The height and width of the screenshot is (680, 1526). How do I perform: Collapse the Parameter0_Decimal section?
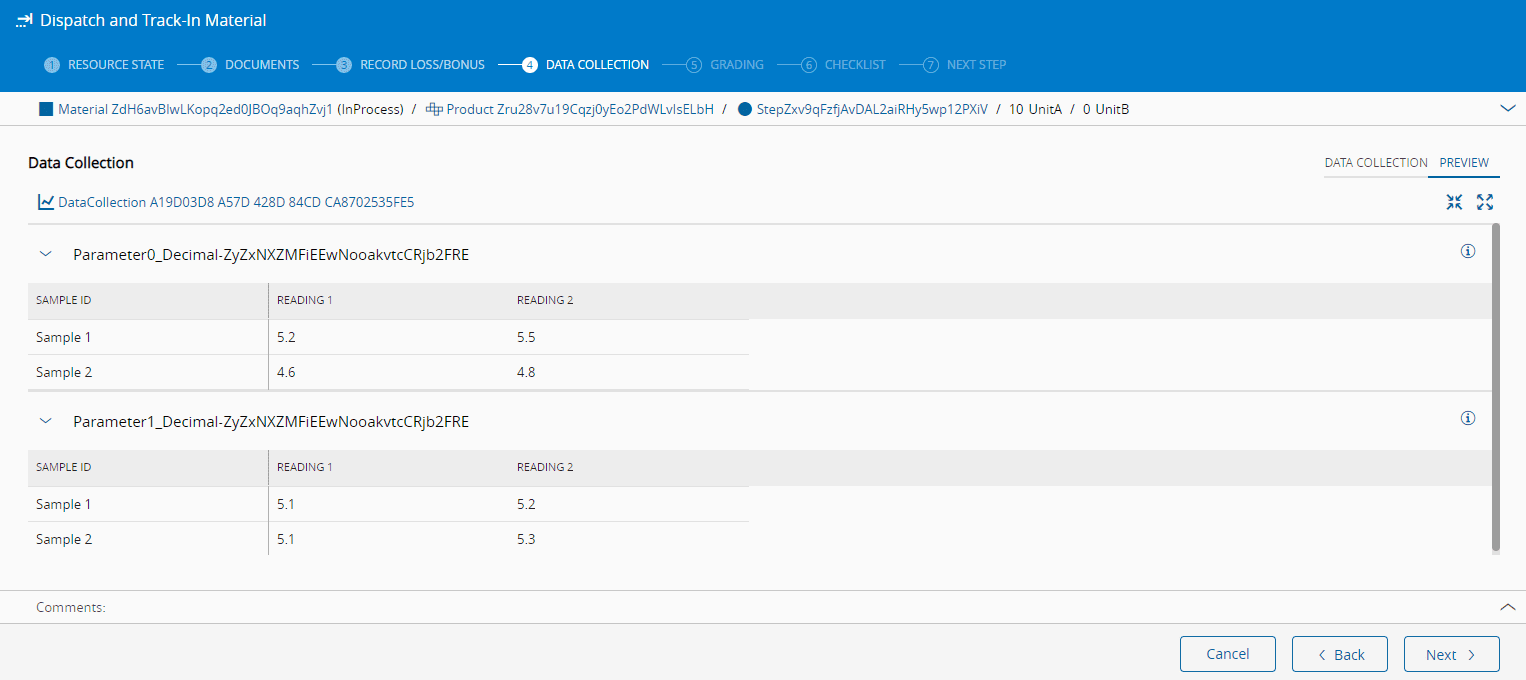click(45, 255)
